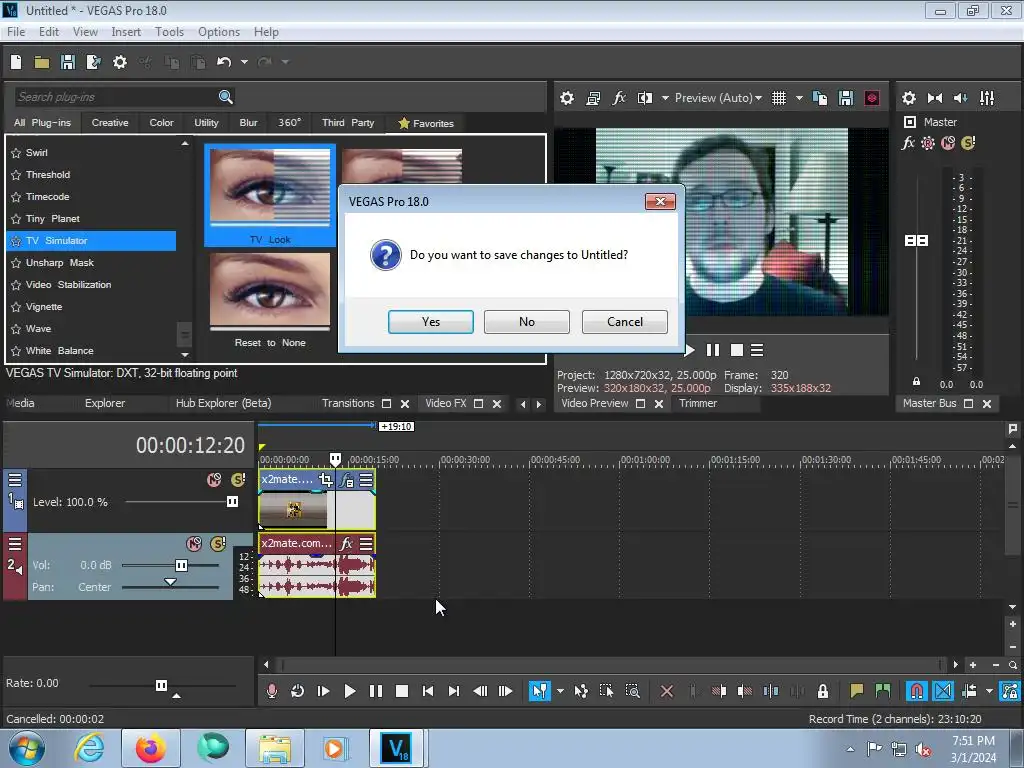The image size is (1024, 768).
Task: Open project properties gear in main toolbar
Action: [x=120, y=62]
